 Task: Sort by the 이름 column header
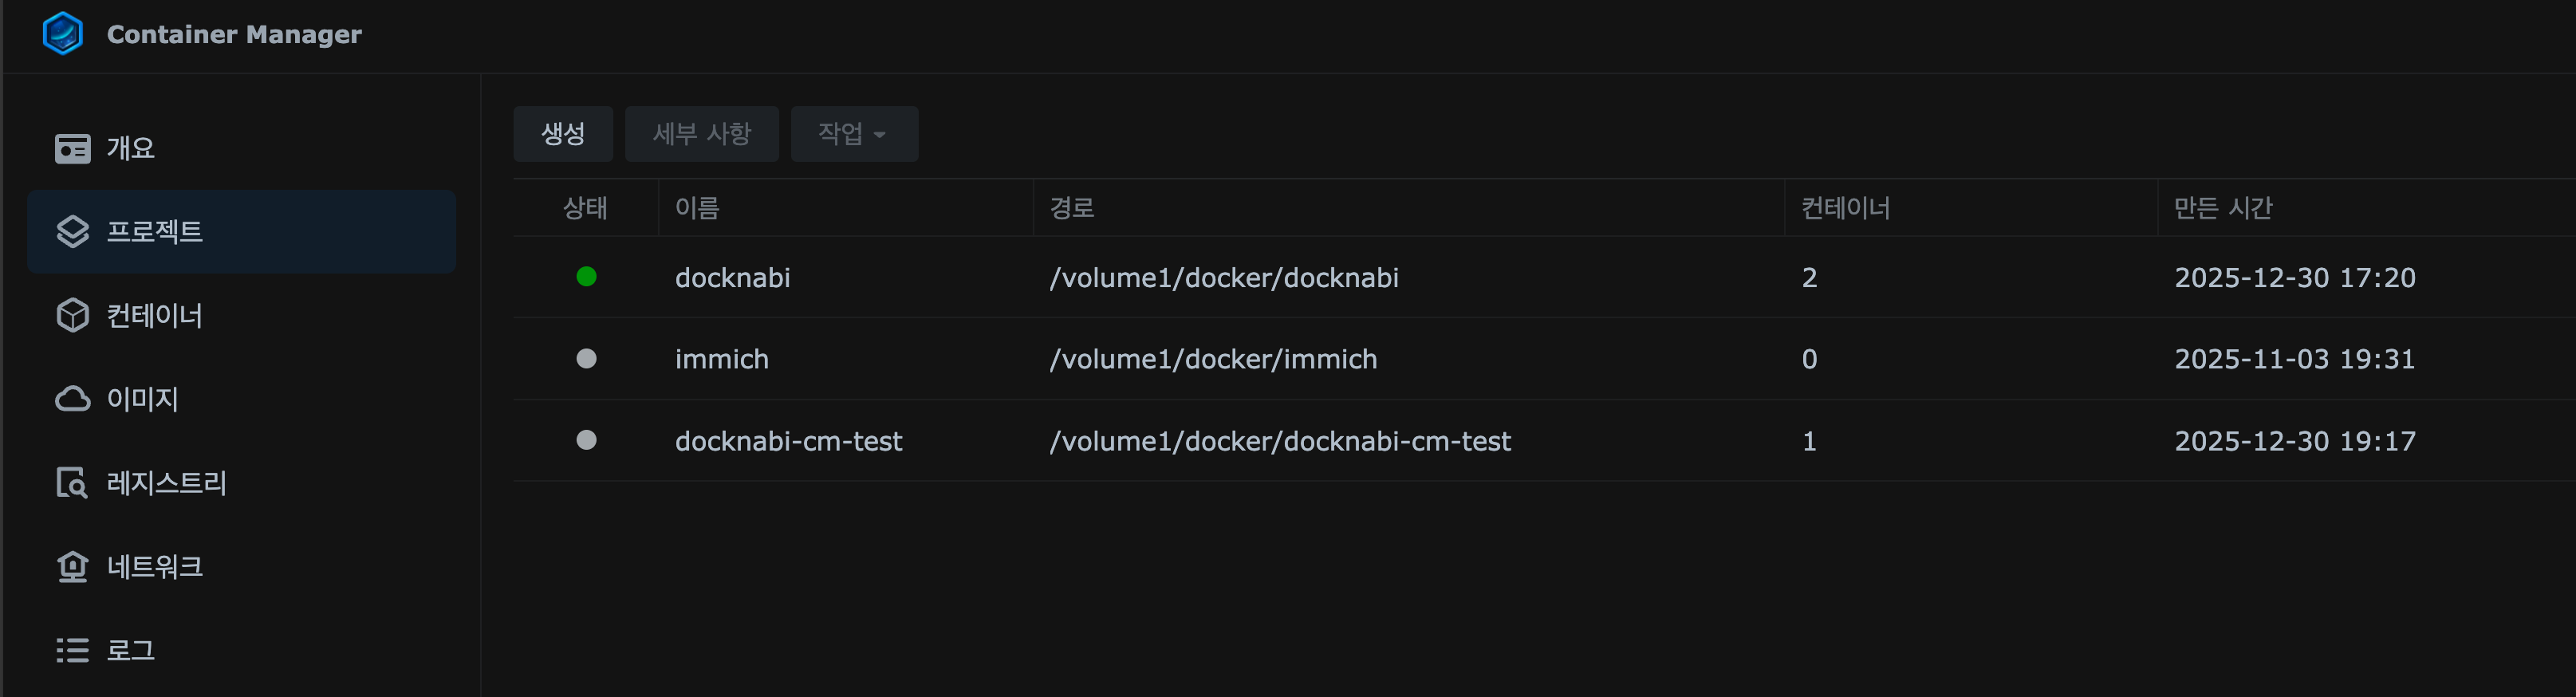pyautogui.click(x=697, y=208)
